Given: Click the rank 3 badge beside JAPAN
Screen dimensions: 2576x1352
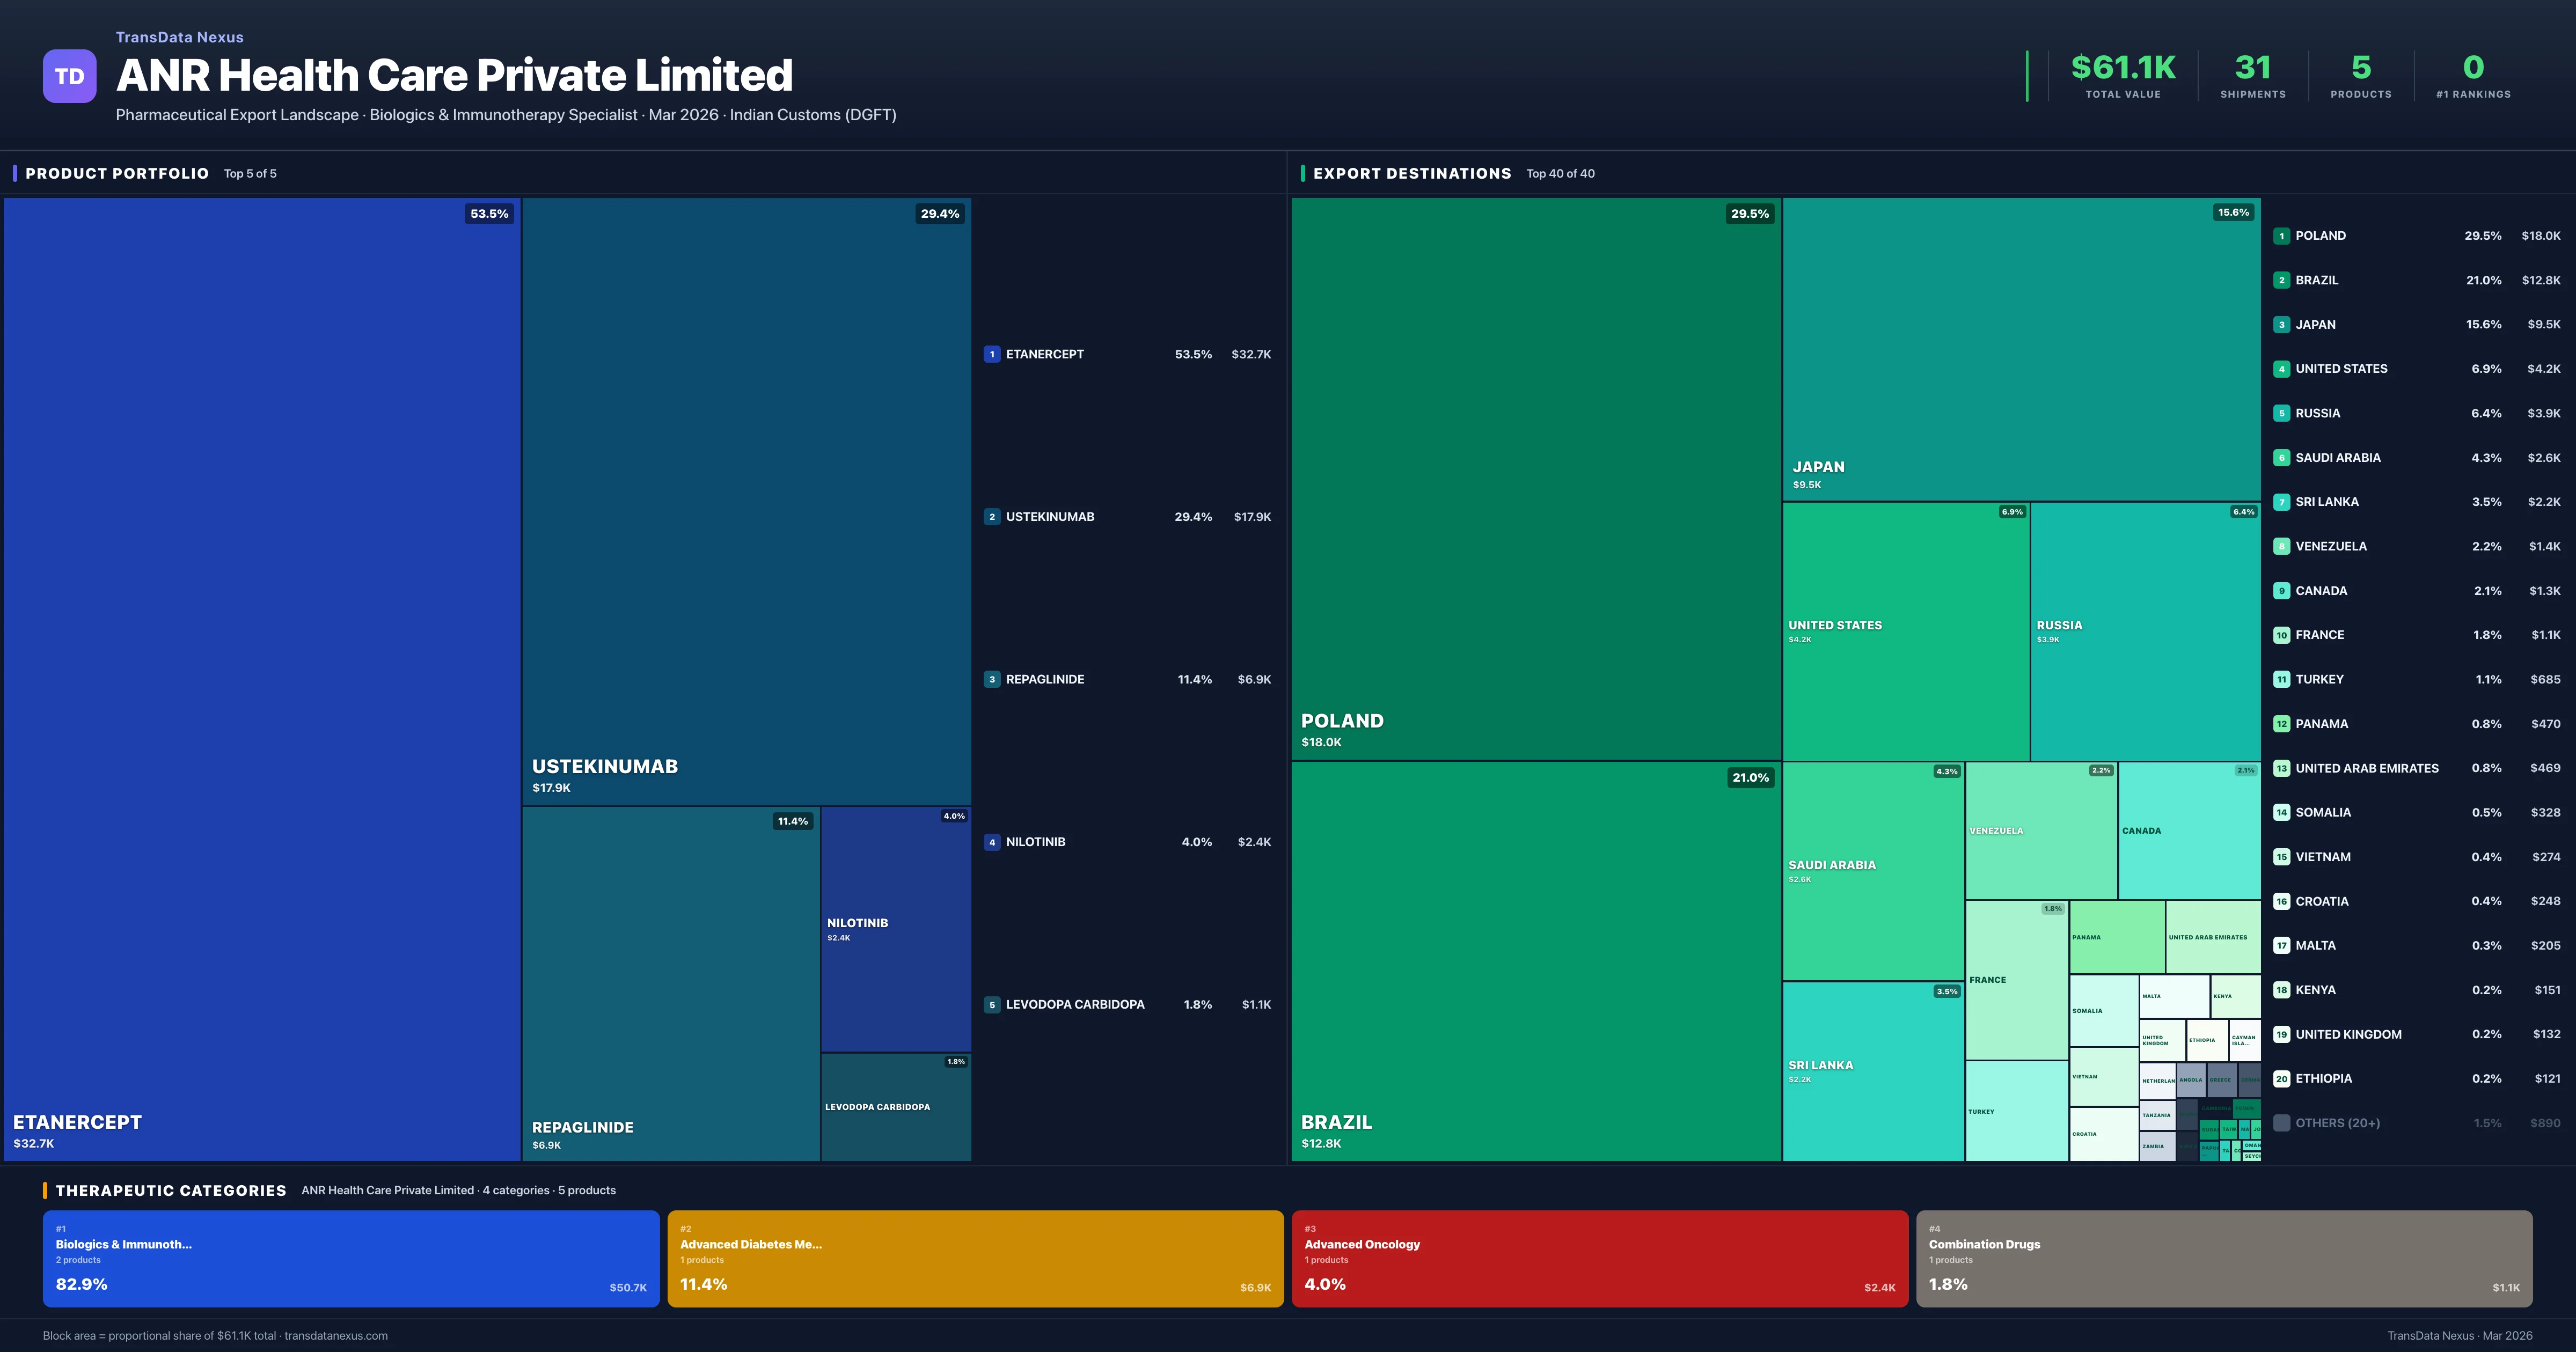Looking at the screenshot, I should click(x=2283, y=324).
